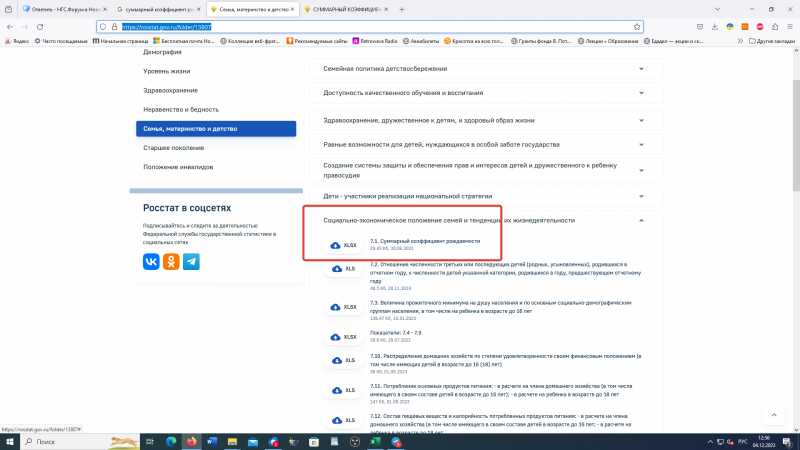Screen dimensions: 800x450
Task: Expand 'Семейная политика детствосбережения' section
Action: pos(641,69)
